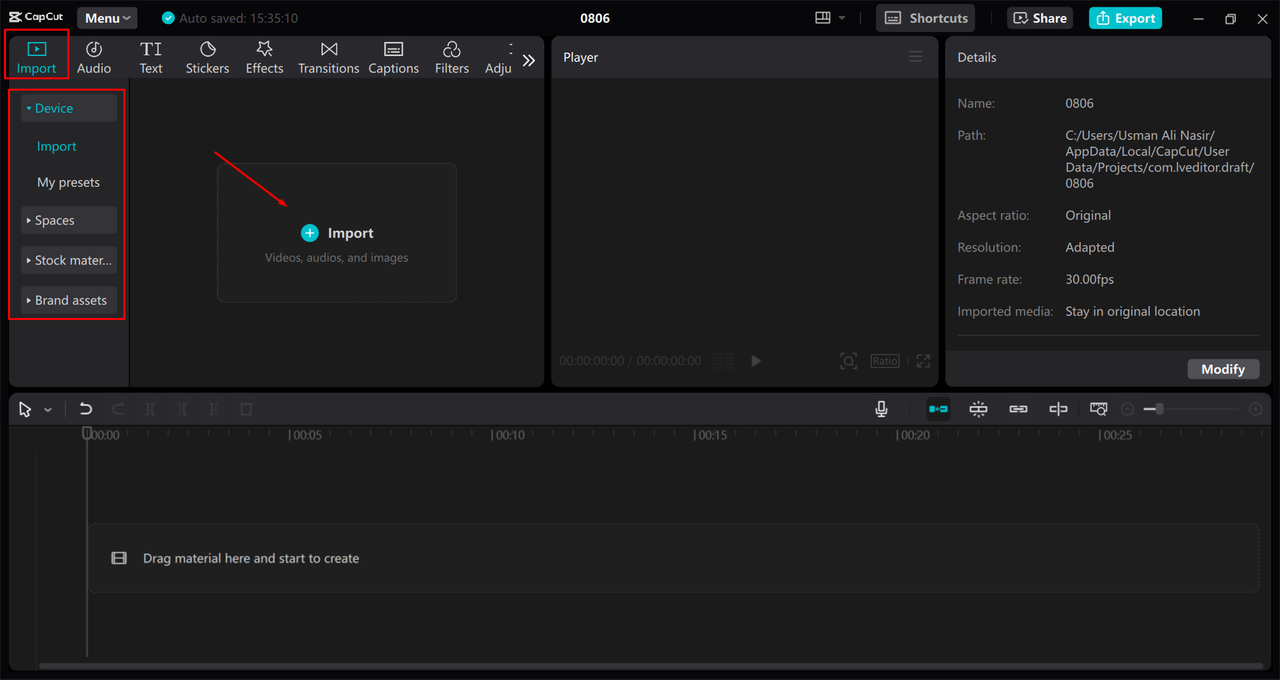Click the zoom-to-fit timeline ruler icon
1280x680 pixels.
(1099, 409)
